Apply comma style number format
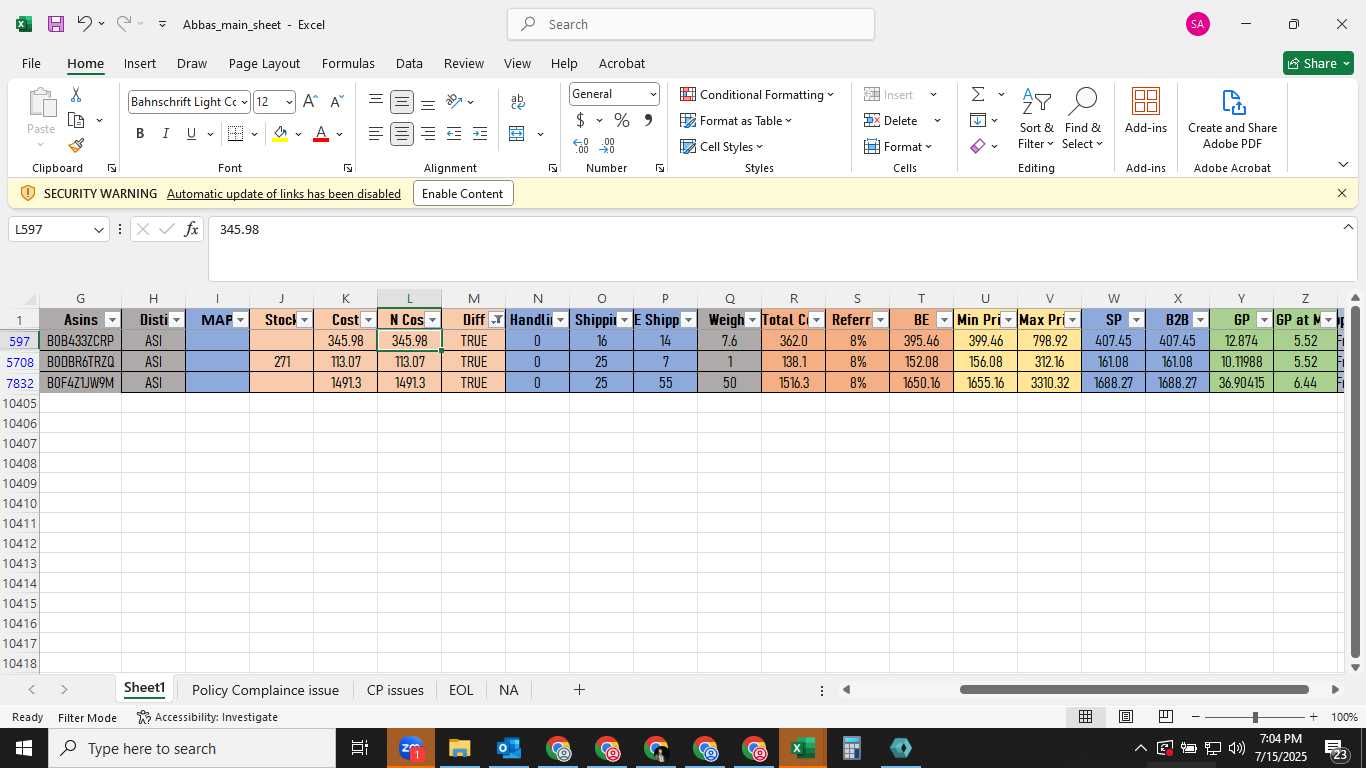Screen dimensions: 1366x768 pyautogui.click(x=648, y=120)
